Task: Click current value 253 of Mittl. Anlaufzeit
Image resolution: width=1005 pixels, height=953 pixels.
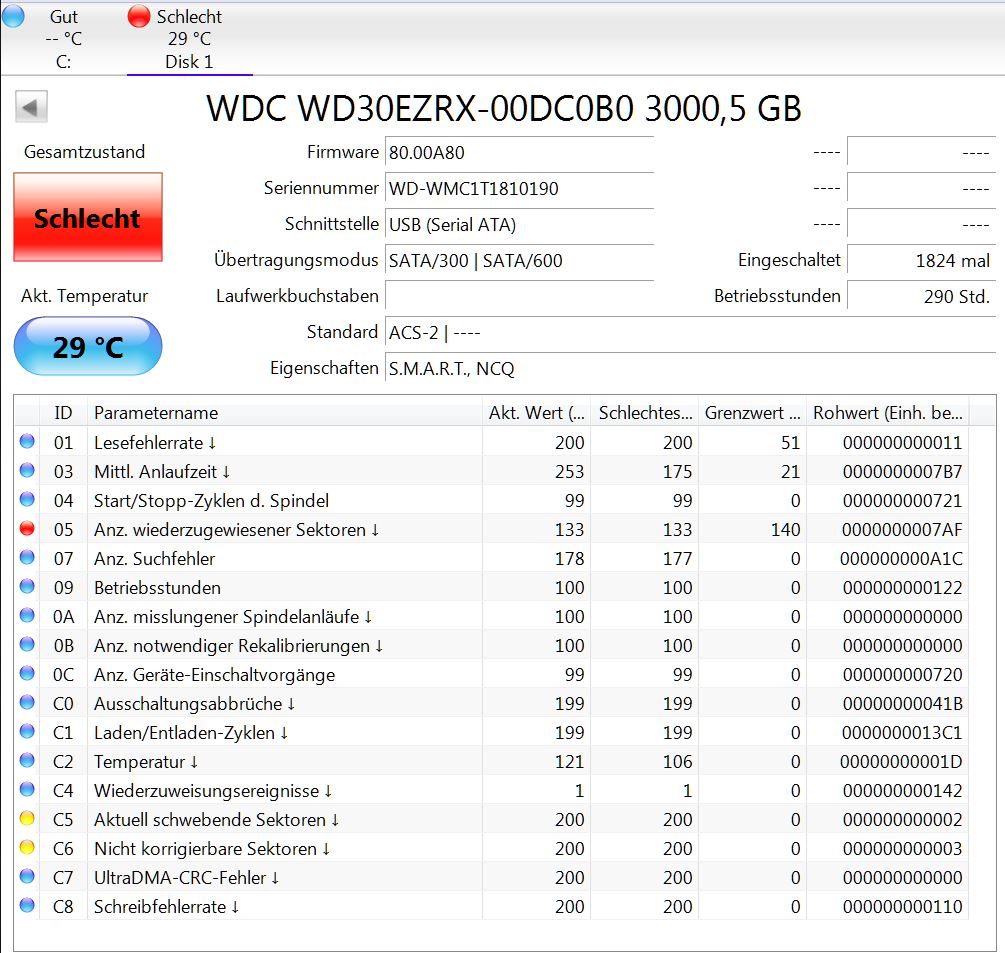Action: tap(569, 472)
